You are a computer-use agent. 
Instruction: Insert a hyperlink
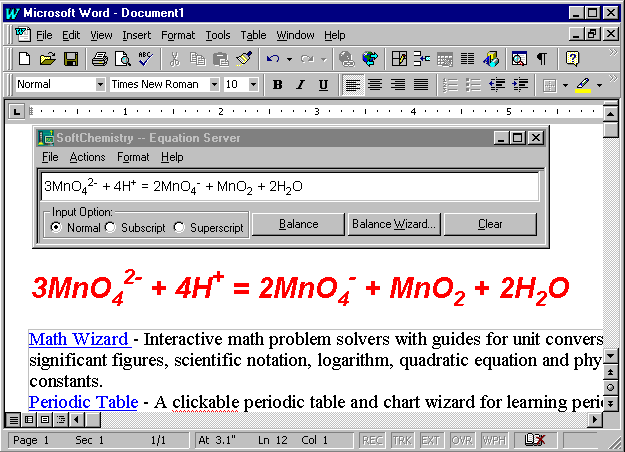click(x=346, y=59)
